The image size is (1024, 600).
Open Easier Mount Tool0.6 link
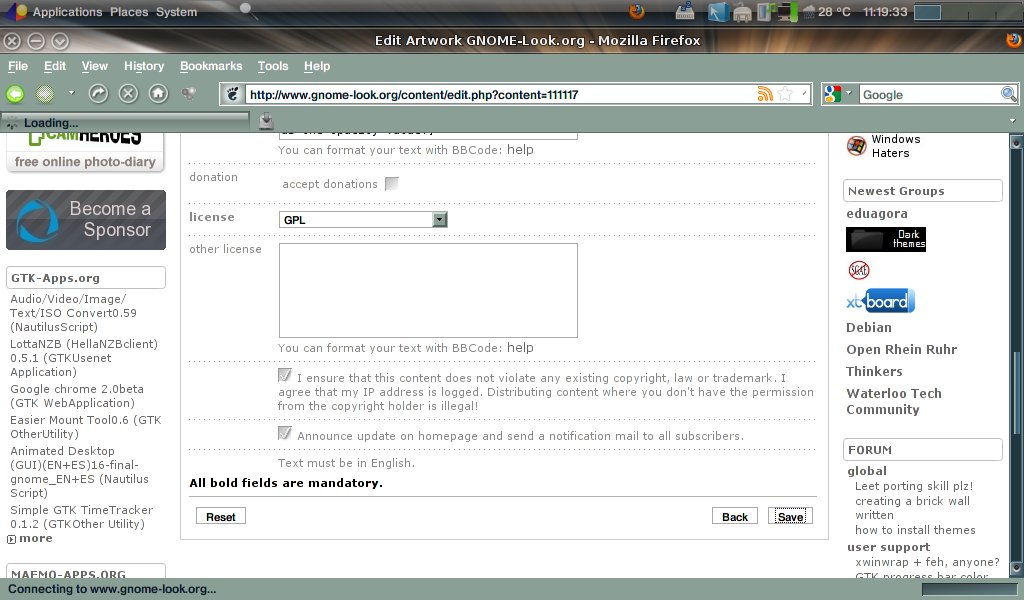[85, 427]
